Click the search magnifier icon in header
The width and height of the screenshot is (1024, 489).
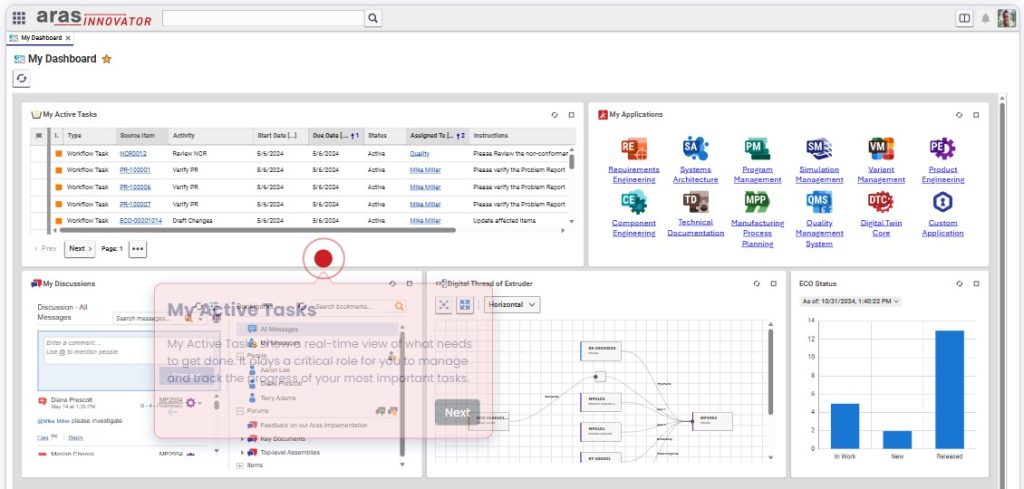pyautogui.click(x=373, y=18)
